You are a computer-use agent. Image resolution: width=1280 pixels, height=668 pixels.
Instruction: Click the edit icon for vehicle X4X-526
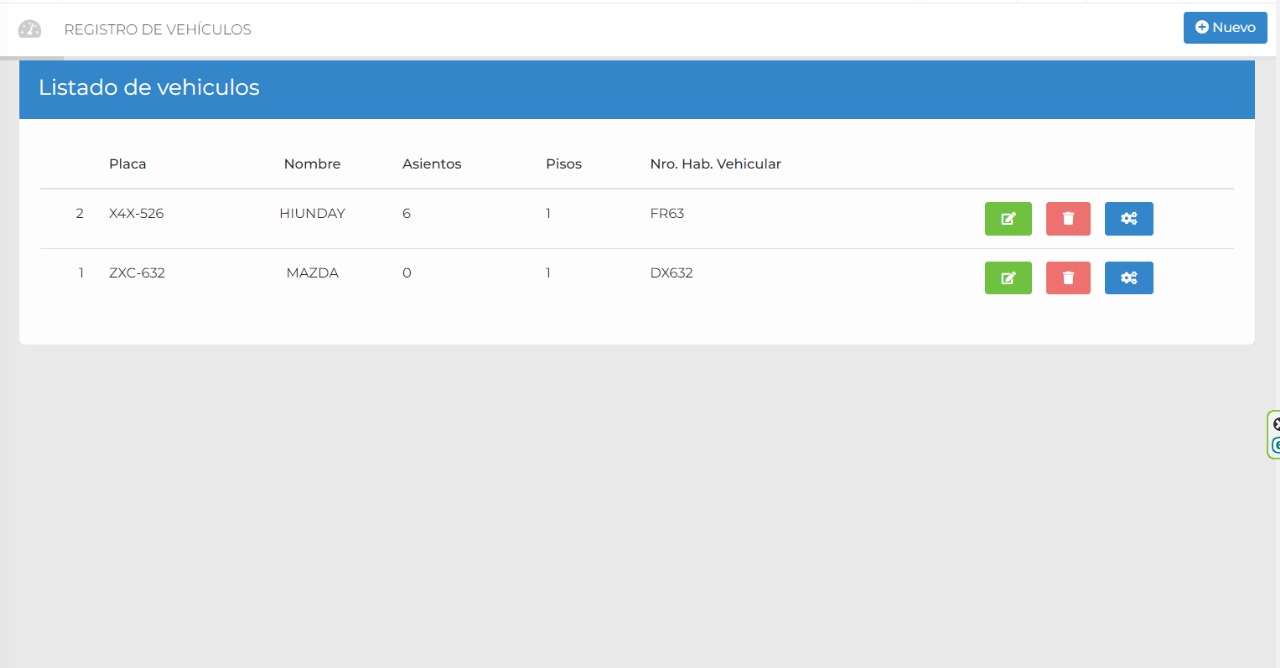pyautogui.click(x=1008, y=219)
